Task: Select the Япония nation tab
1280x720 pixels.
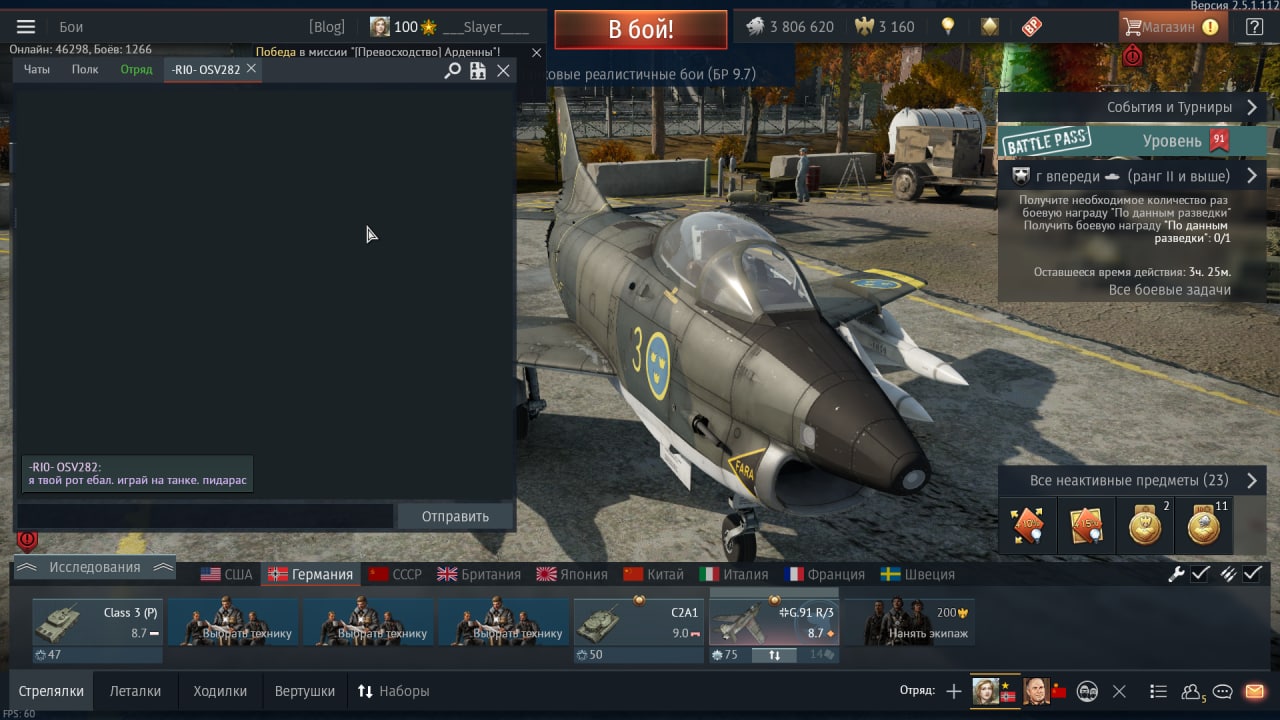Action: click(572, 574)
